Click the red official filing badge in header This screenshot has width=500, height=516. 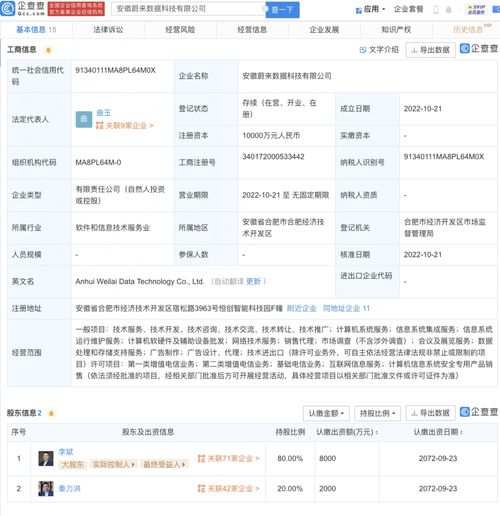[76, 9]
